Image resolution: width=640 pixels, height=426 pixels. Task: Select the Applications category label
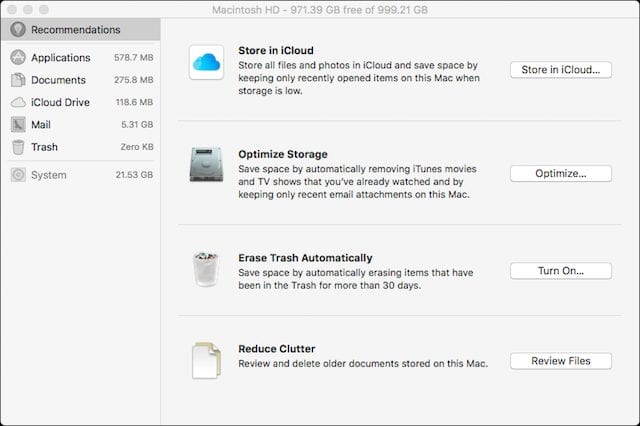pos(60,58)
